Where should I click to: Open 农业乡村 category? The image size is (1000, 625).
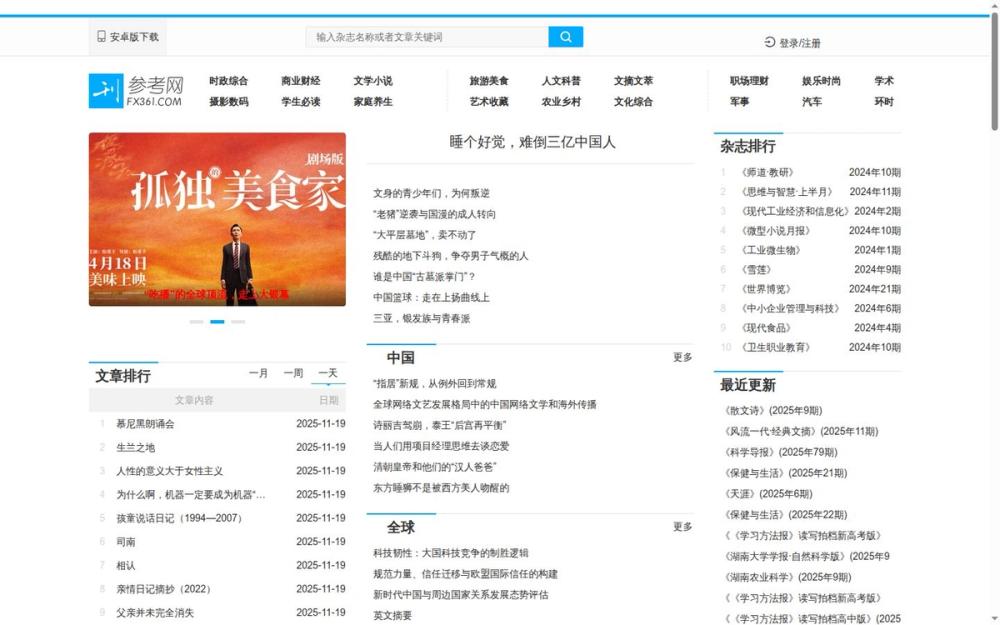click(561, 101)
